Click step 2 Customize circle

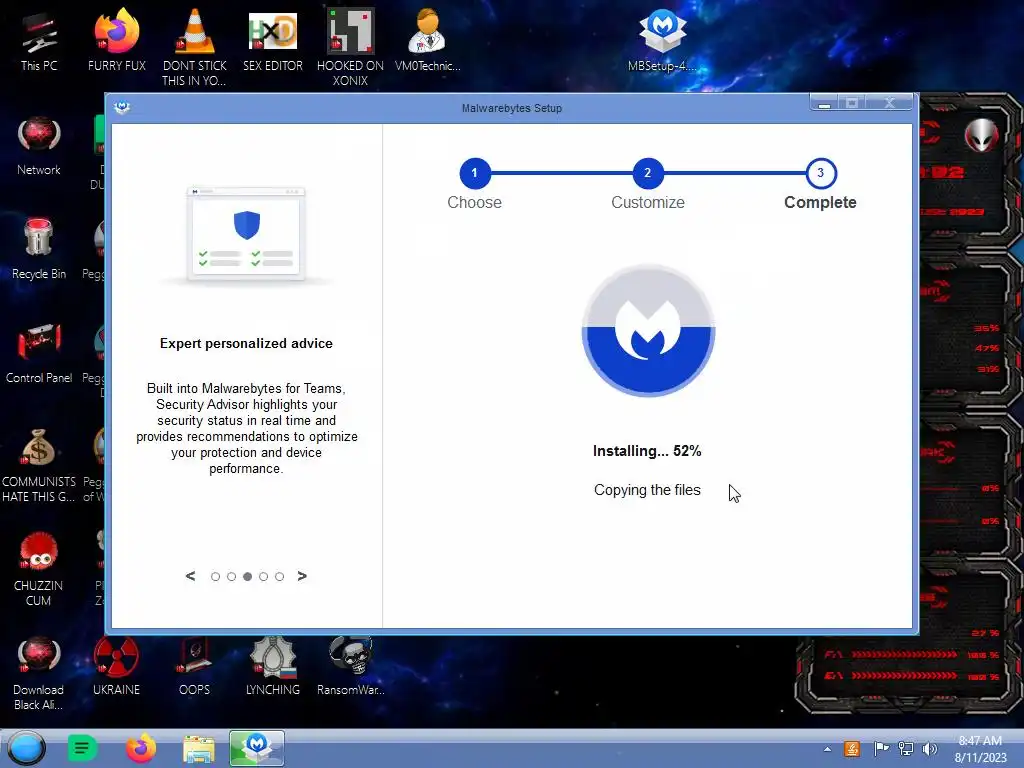[x=648, y=173]
